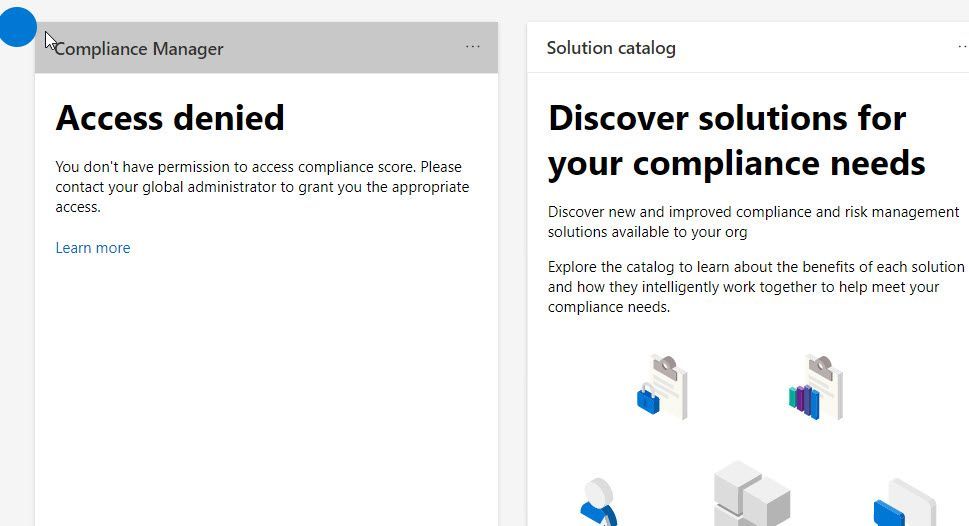Click the 'Explore the catalog' description text
969x526 pixels.
(755, 287)
